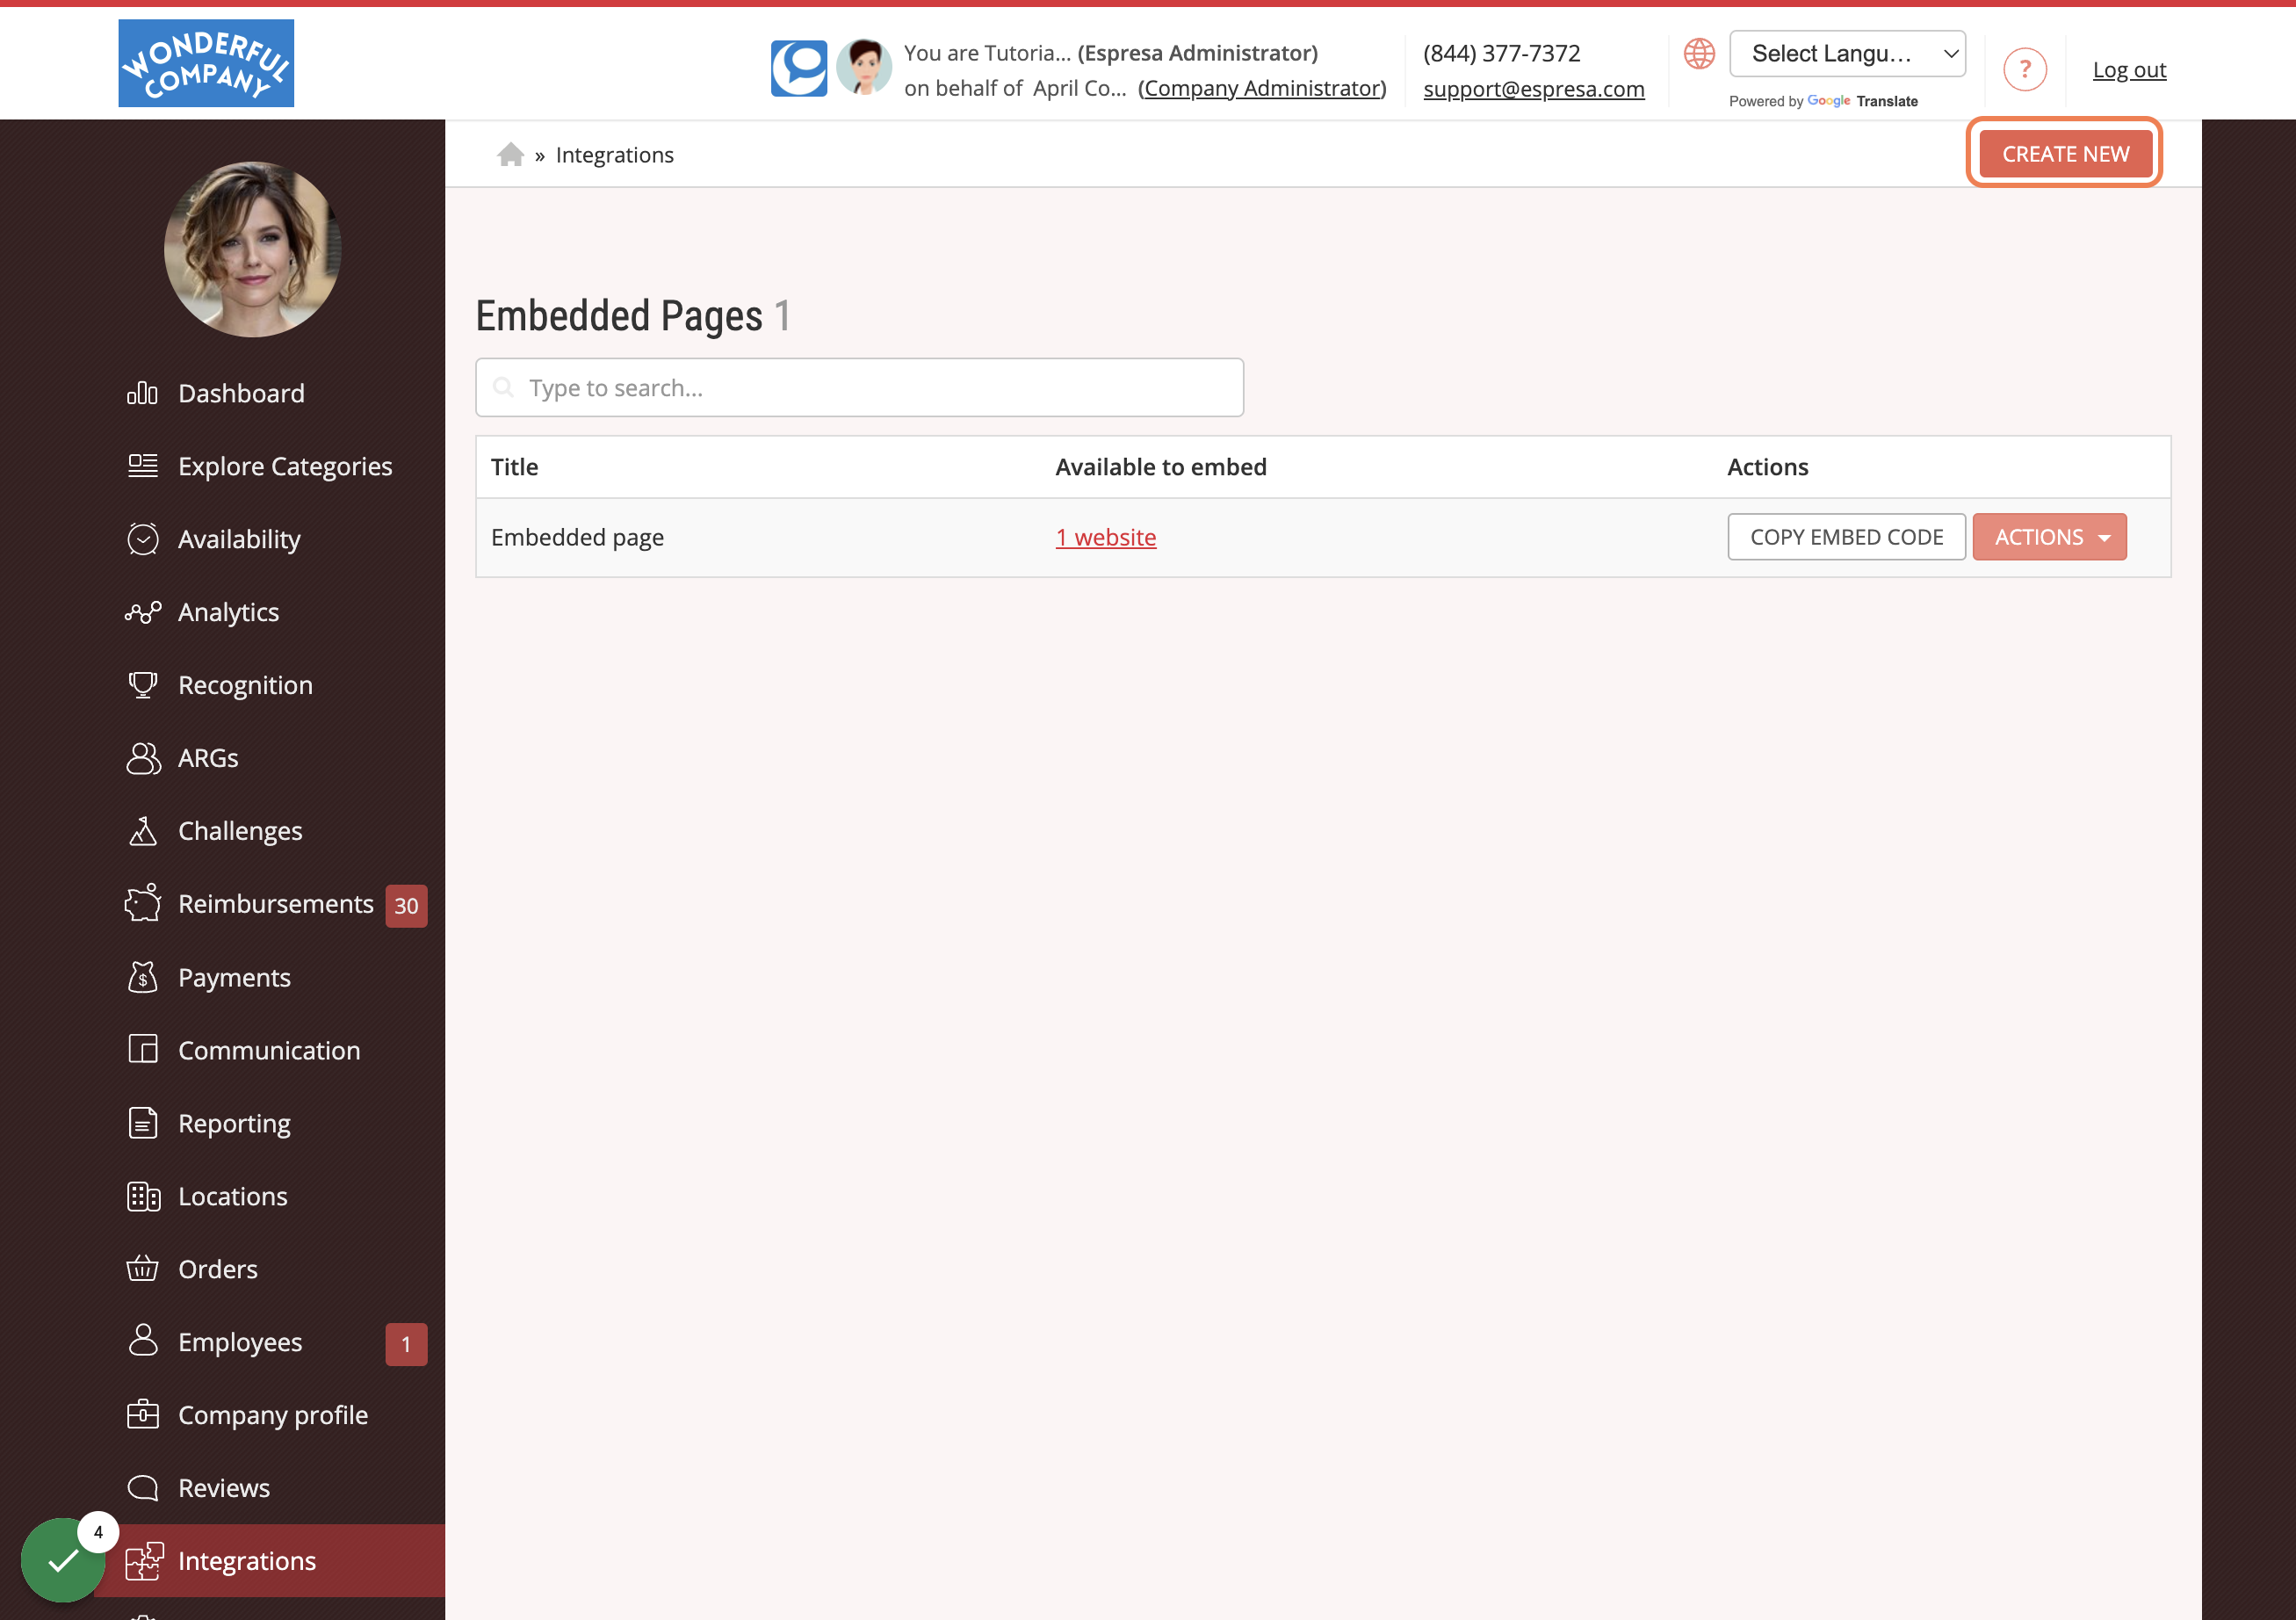Click the Orders basket icon
The width and height of the screenshot is (2296, 1620).
click(142, 1268)
